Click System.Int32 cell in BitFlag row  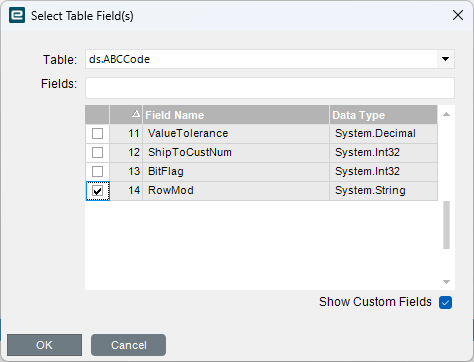coord(383,172)
